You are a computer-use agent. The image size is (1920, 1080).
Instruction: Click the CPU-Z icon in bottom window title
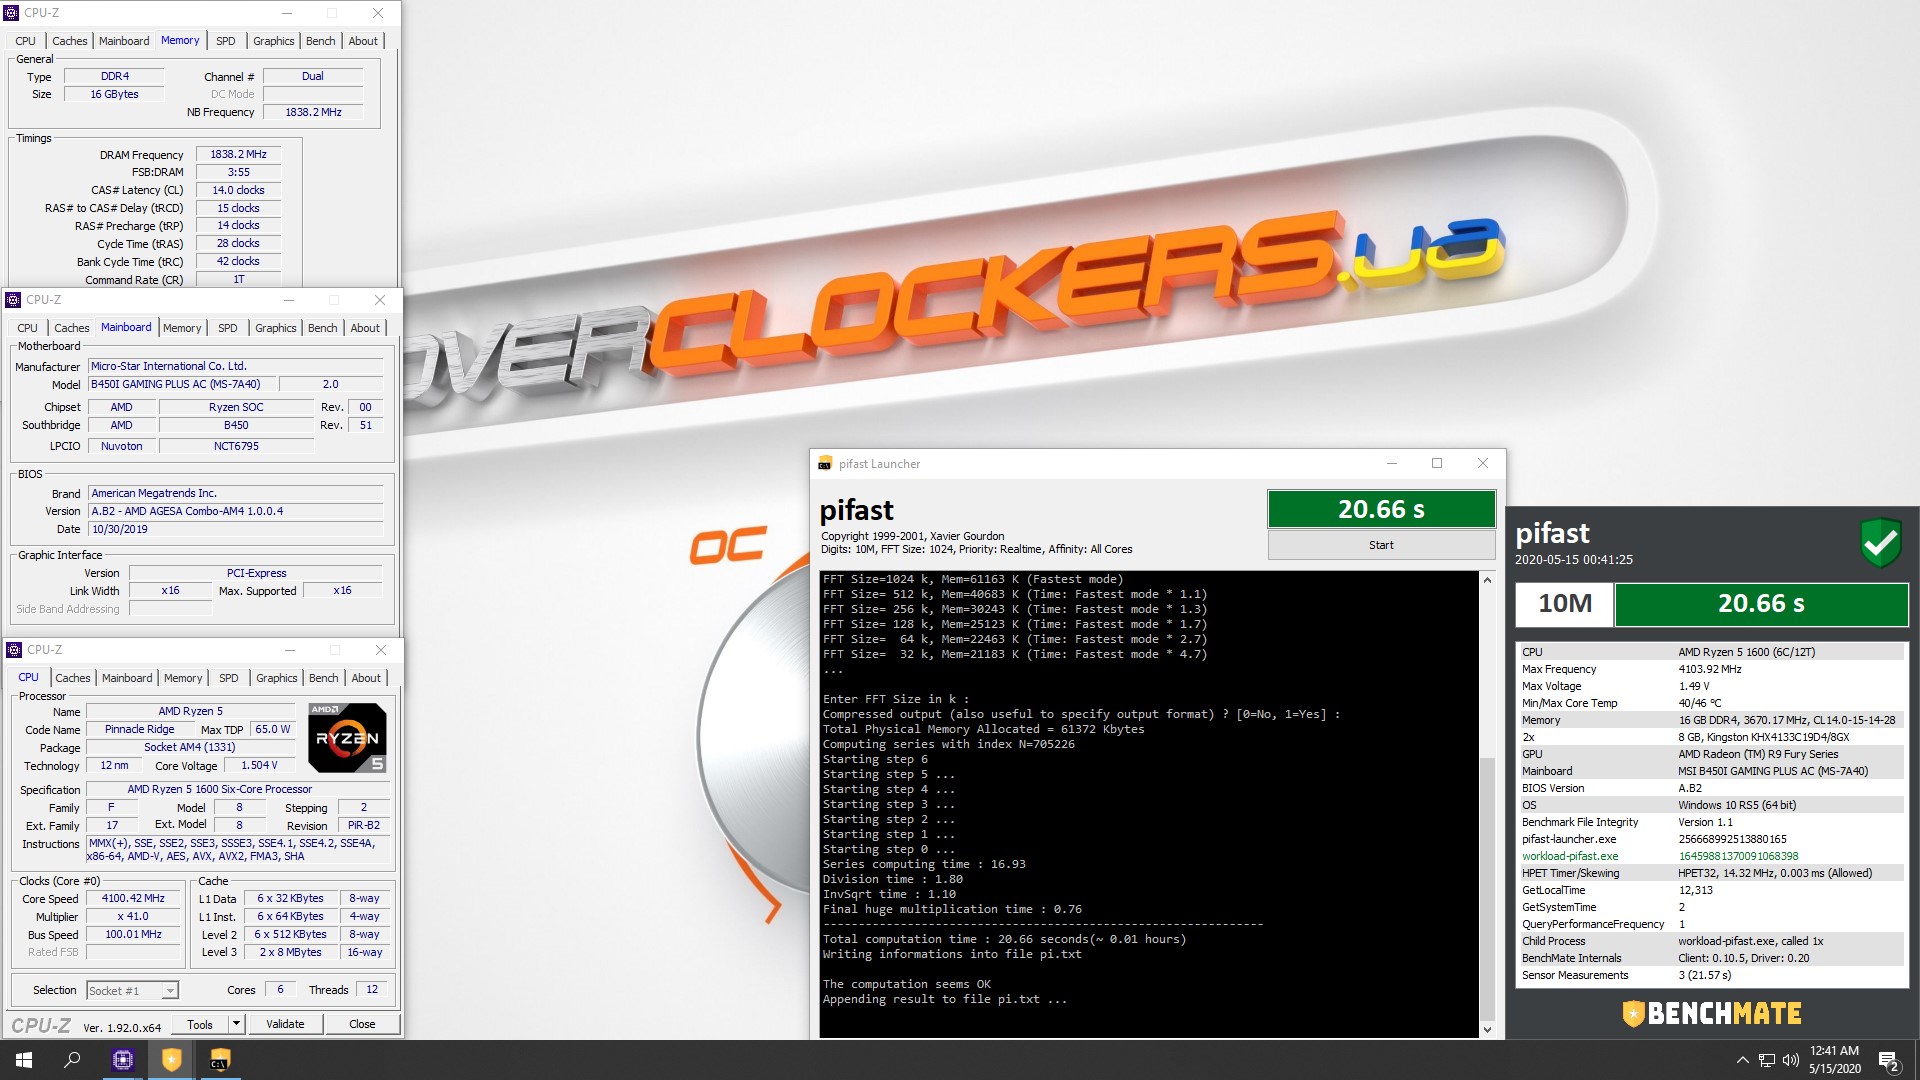pyautogui.click(x=14, y=650)
